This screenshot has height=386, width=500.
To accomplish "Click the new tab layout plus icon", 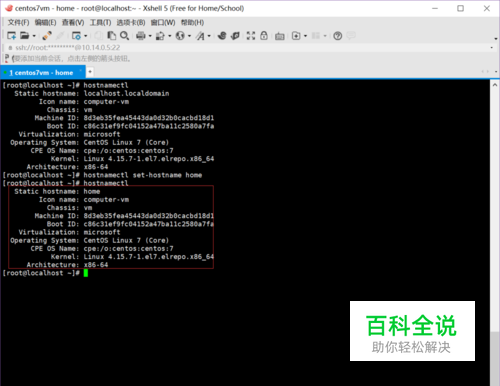I will point(296,35).
